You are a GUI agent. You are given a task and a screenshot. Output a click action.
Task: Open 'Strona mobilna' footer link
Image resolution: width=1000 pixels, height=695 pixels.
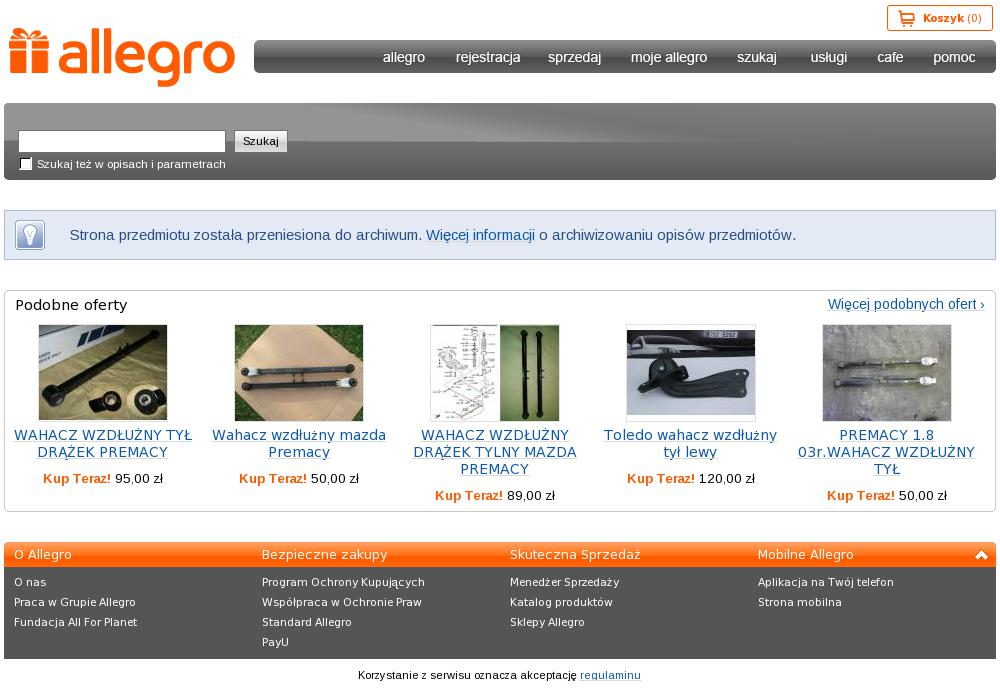[800, 602]
